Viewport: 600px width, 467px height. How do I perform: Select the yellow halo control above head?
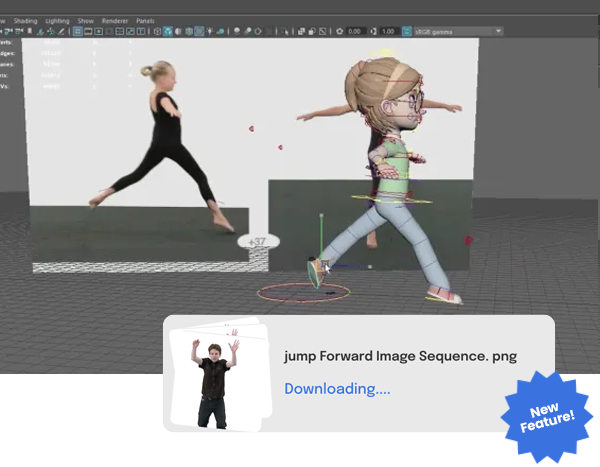384,53
